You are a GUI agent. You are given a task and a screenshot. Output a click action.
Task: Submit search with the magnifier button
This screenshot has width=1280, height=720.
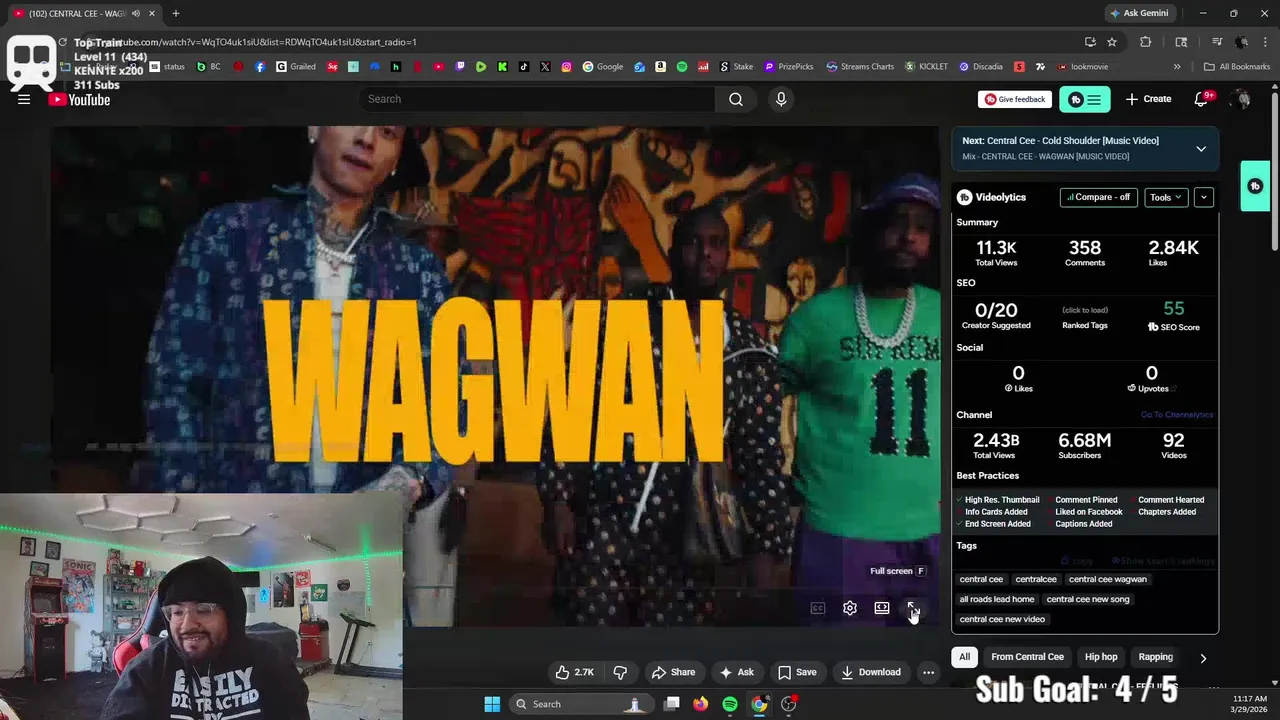coord(736,99)
